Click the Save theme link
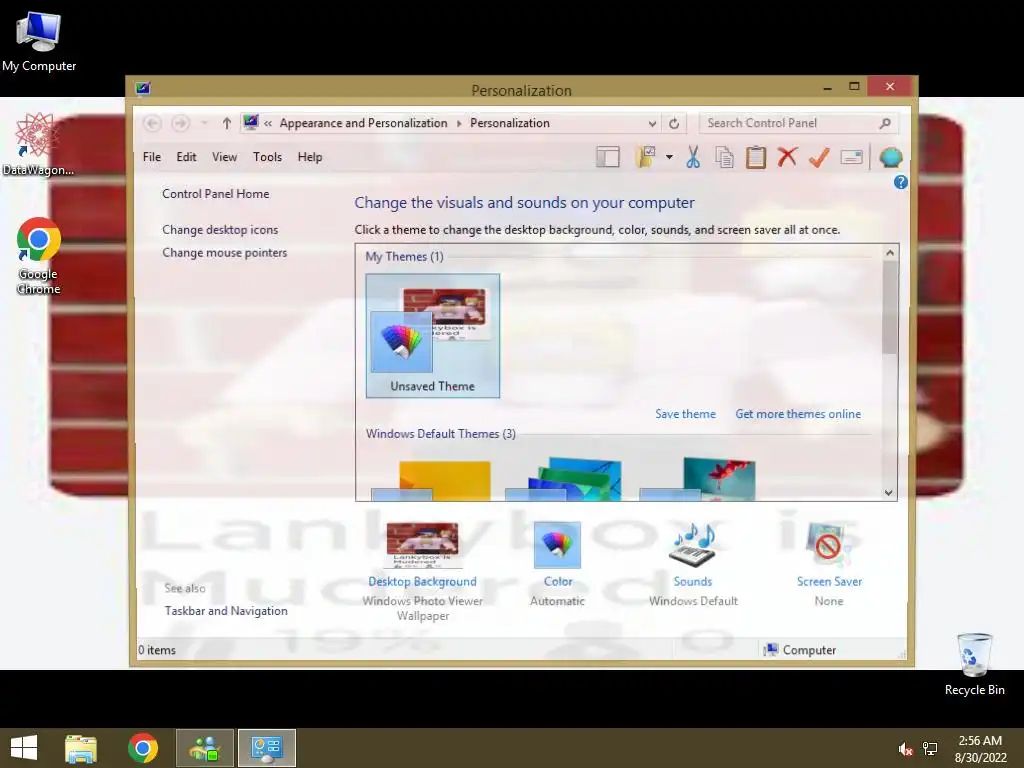This screenshot has height=768, width=1024. [x=685, y=414]
